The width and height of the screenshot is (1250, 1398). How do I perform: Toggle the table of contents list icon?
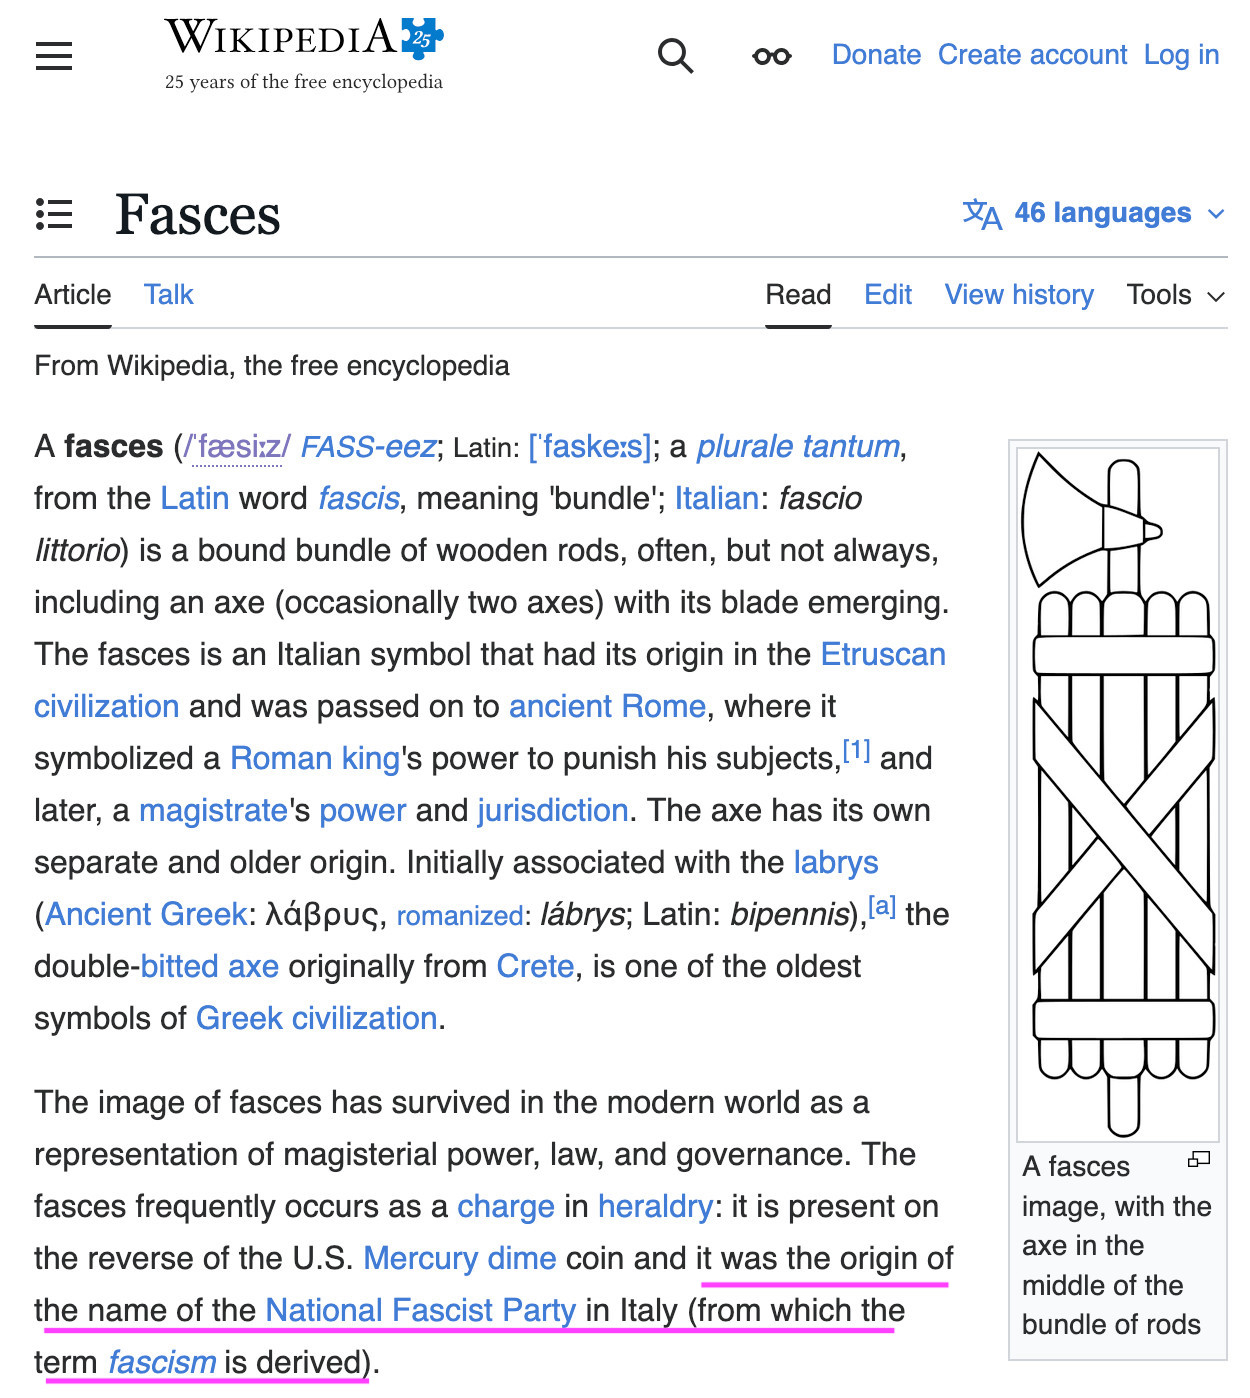54,214
